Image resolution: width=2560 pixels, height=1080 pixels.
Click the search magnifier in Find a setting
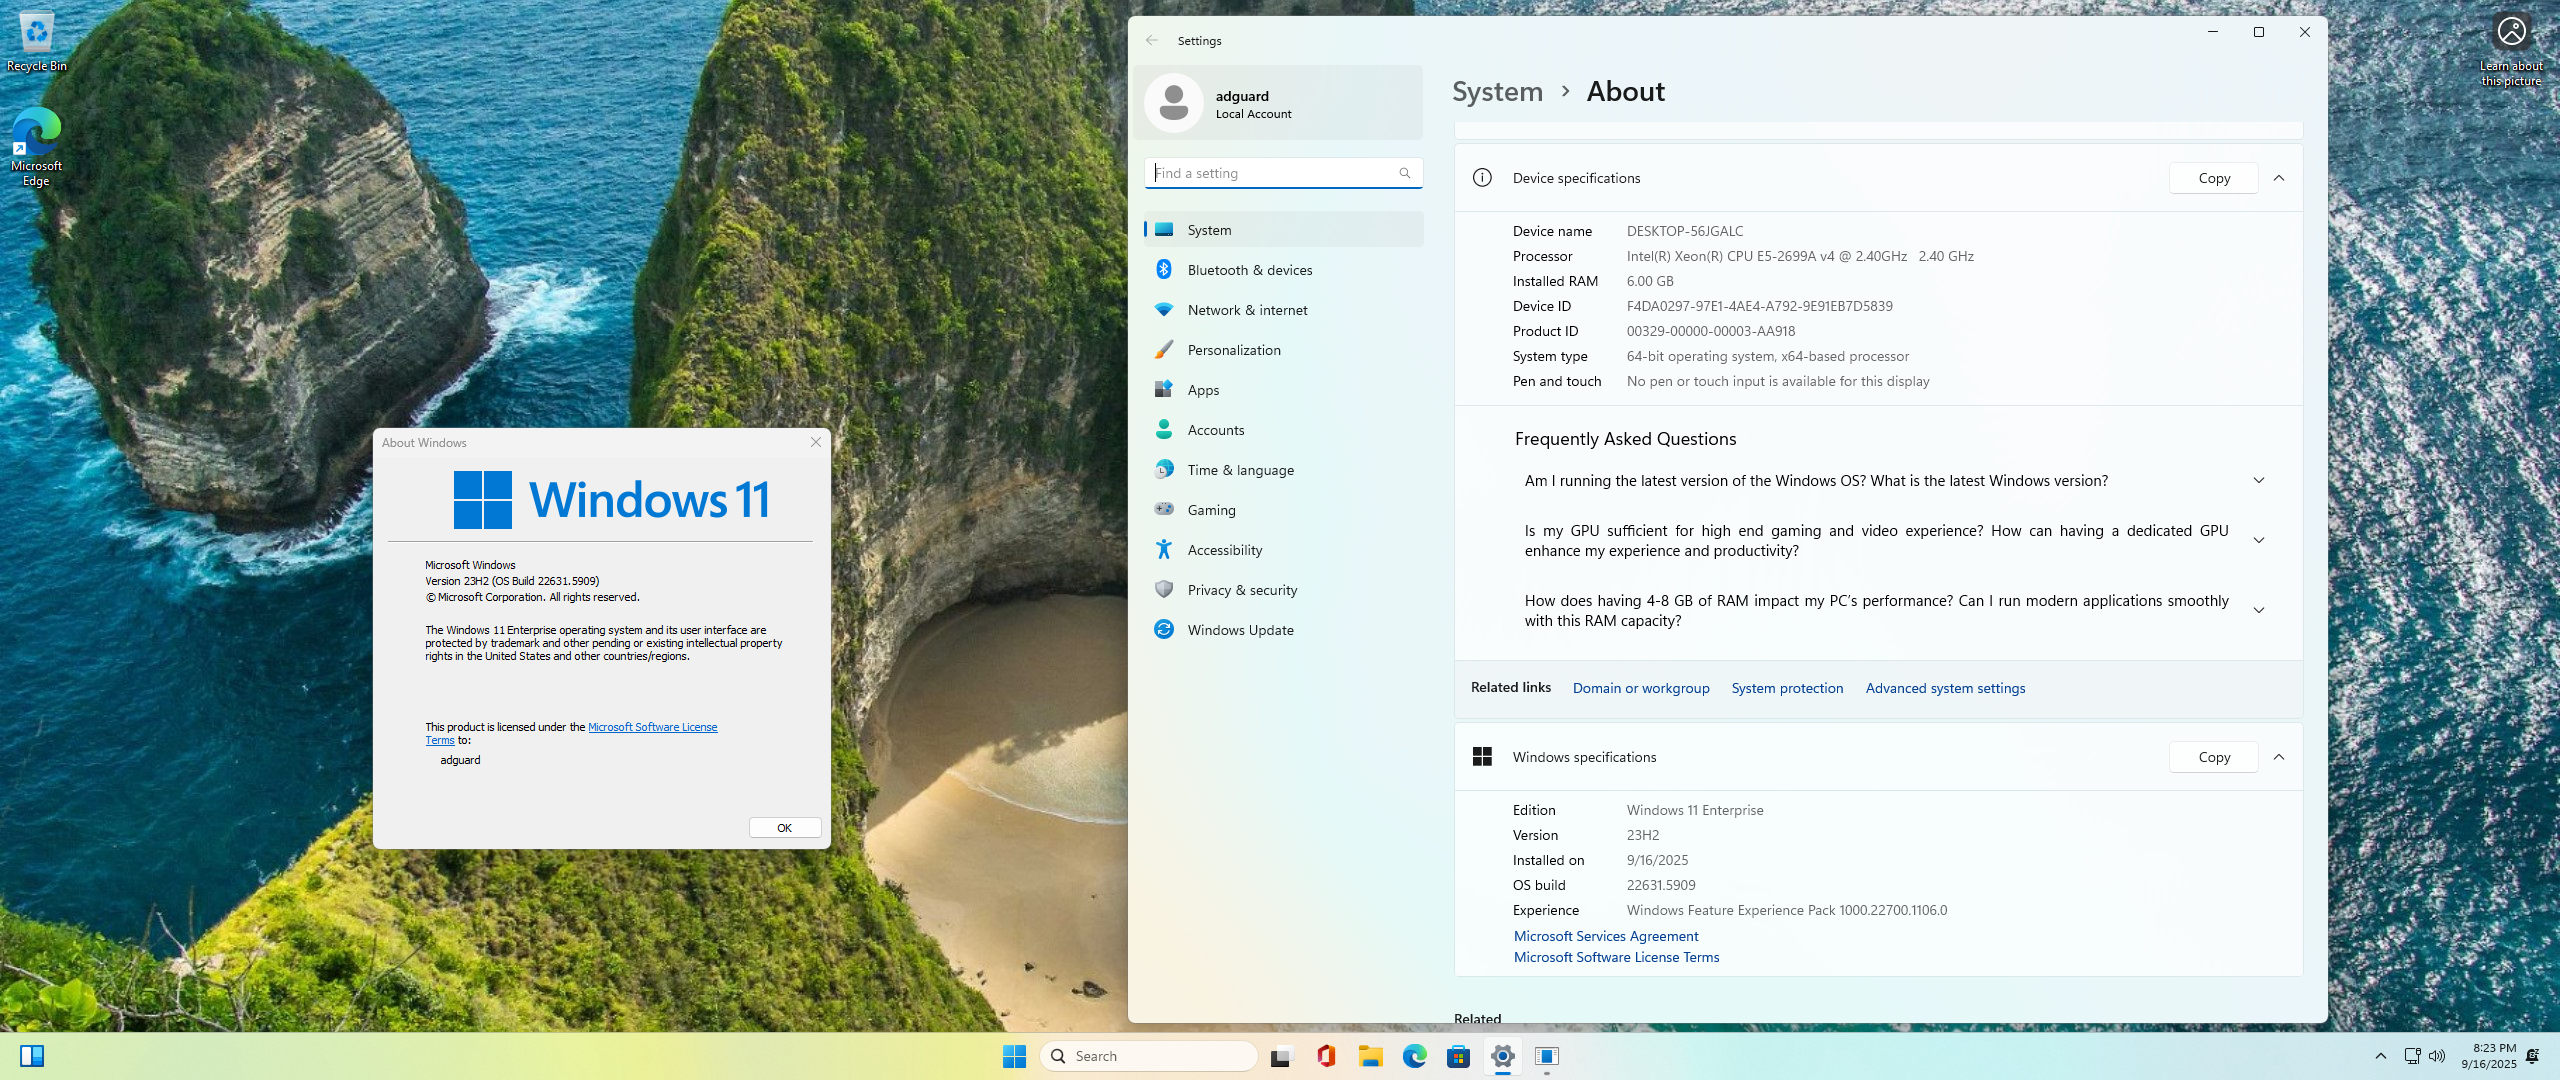point(1405,173)
